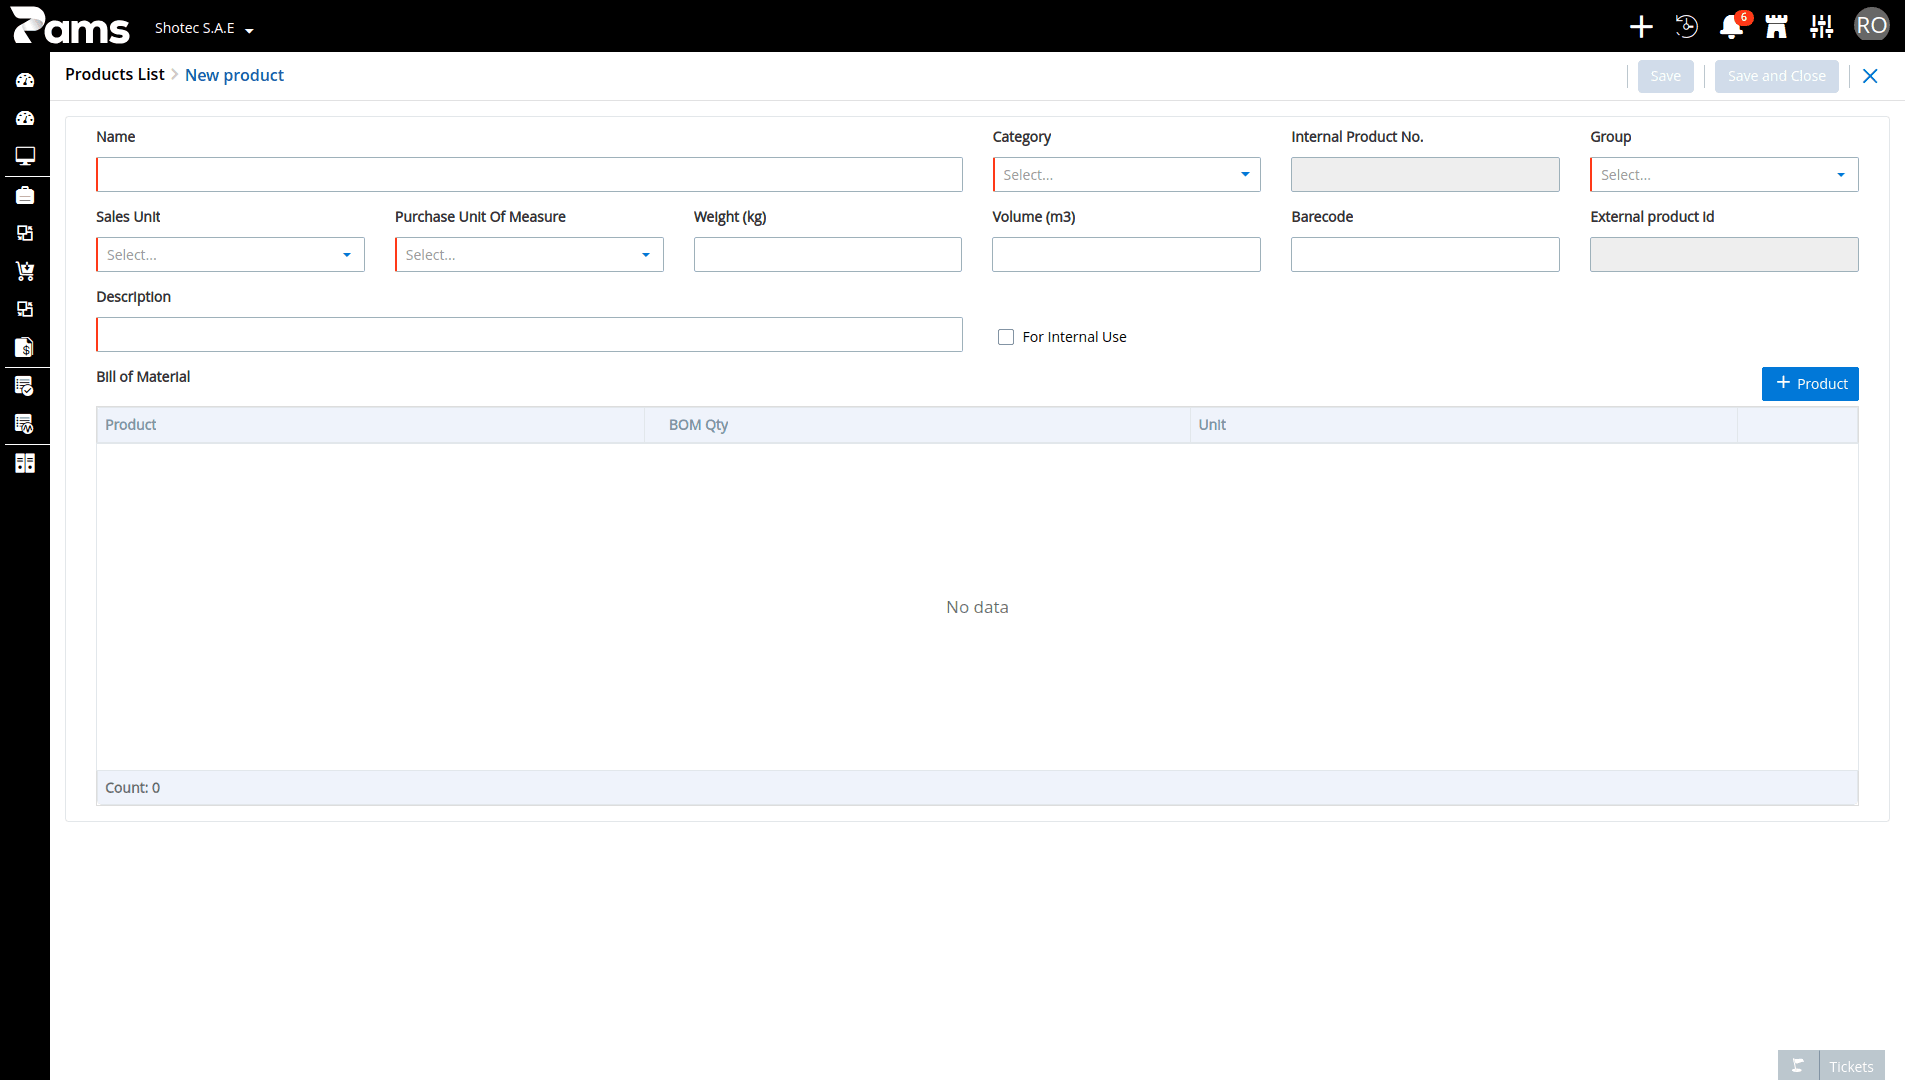Viewport: 1905px width, 1080px height.
Task: Open the notifications bell
Action: [1731, 27]
